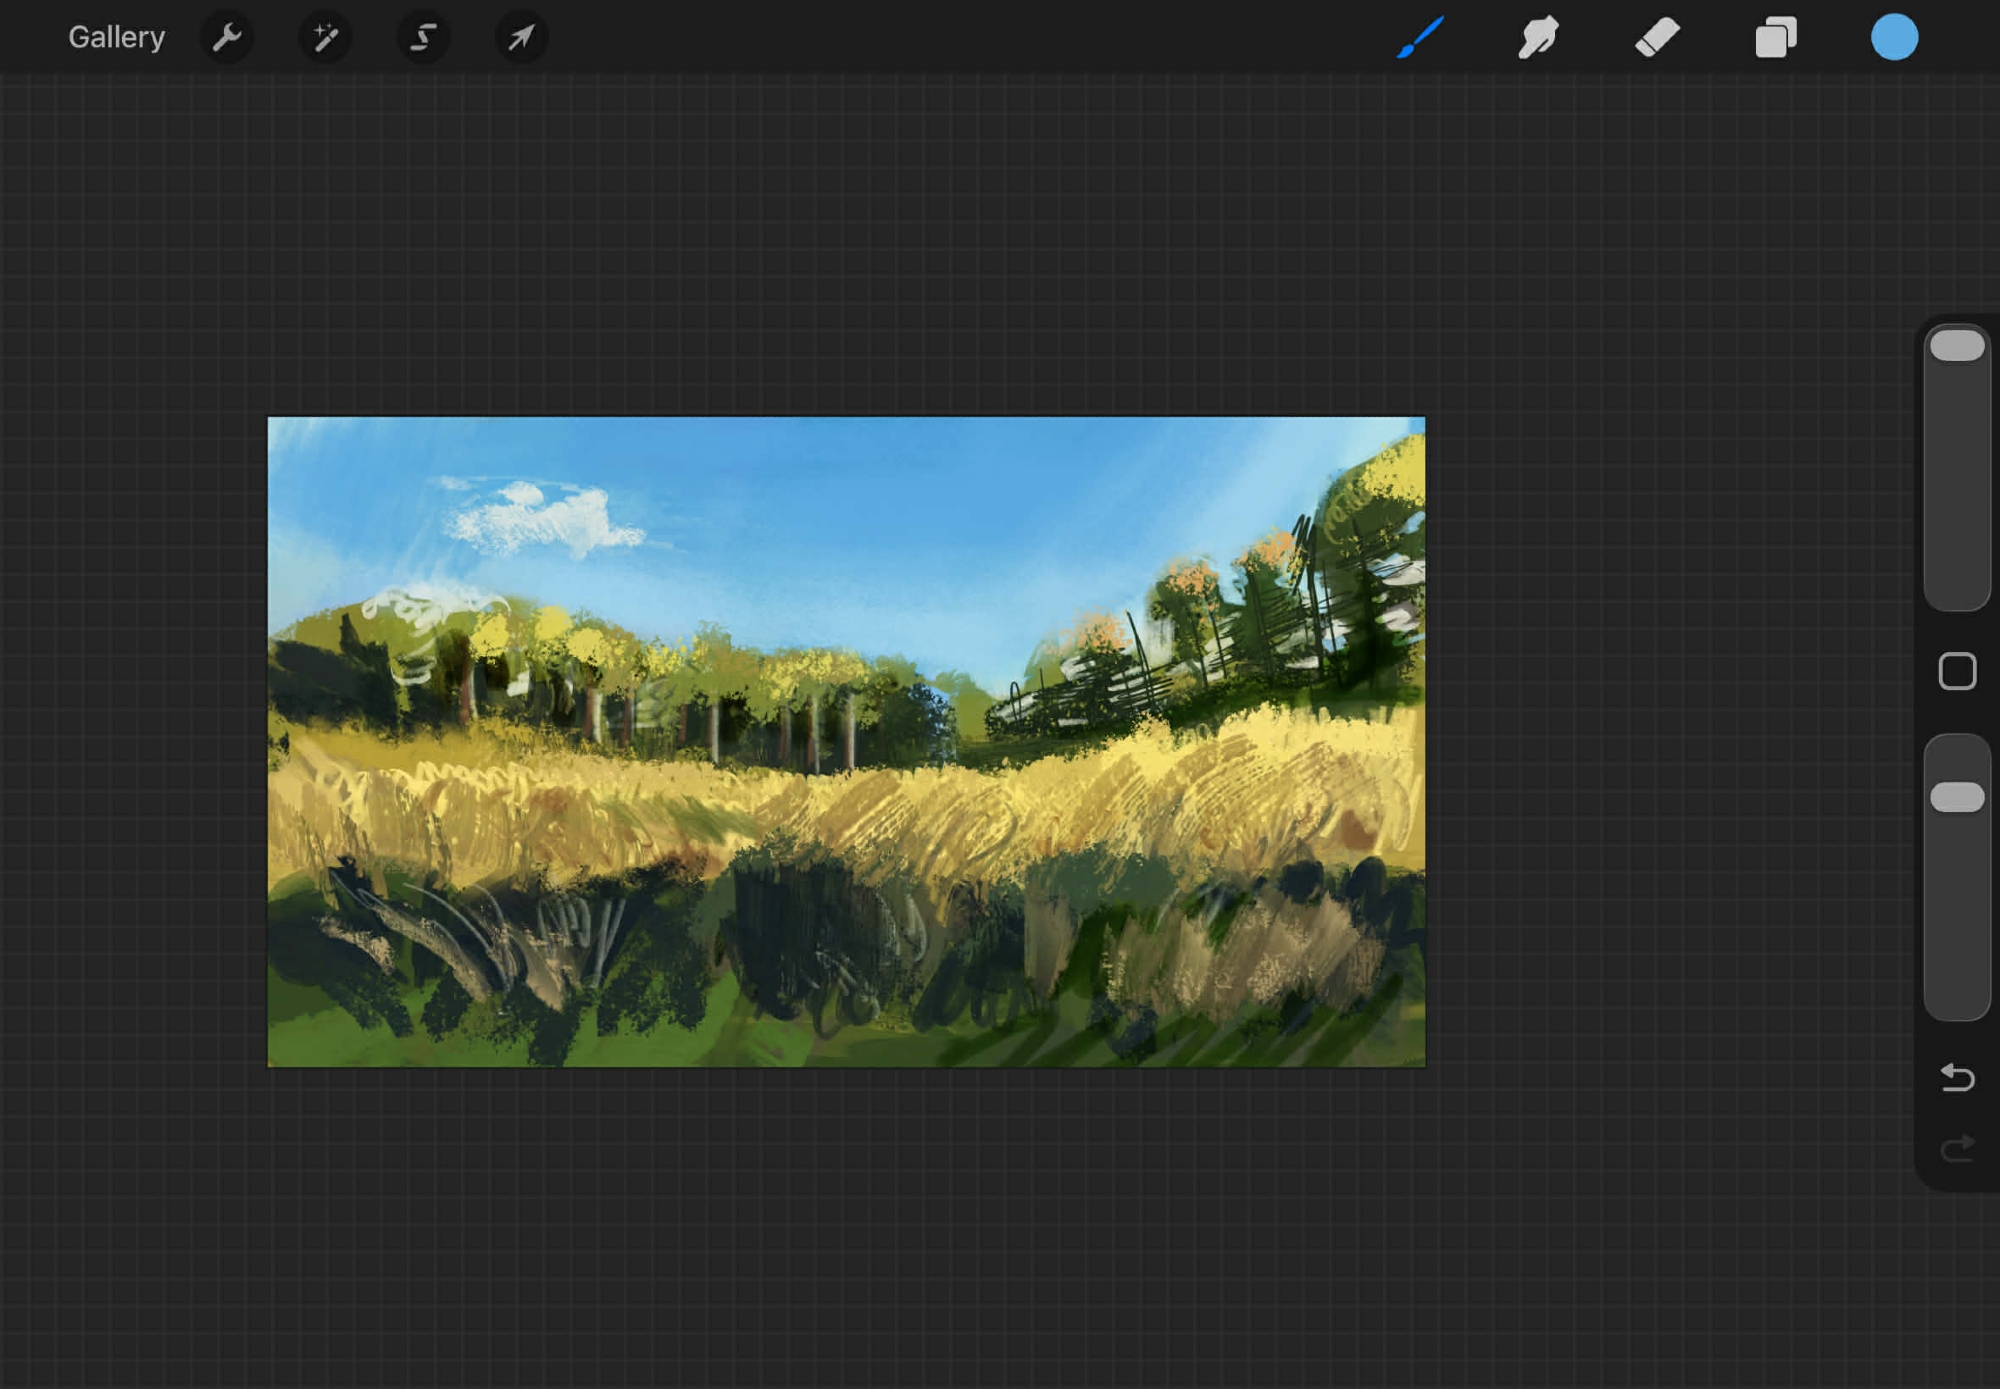Select the Paint brush tool
This screenshot has width=2000, height=1389.
coord(1420,38)
